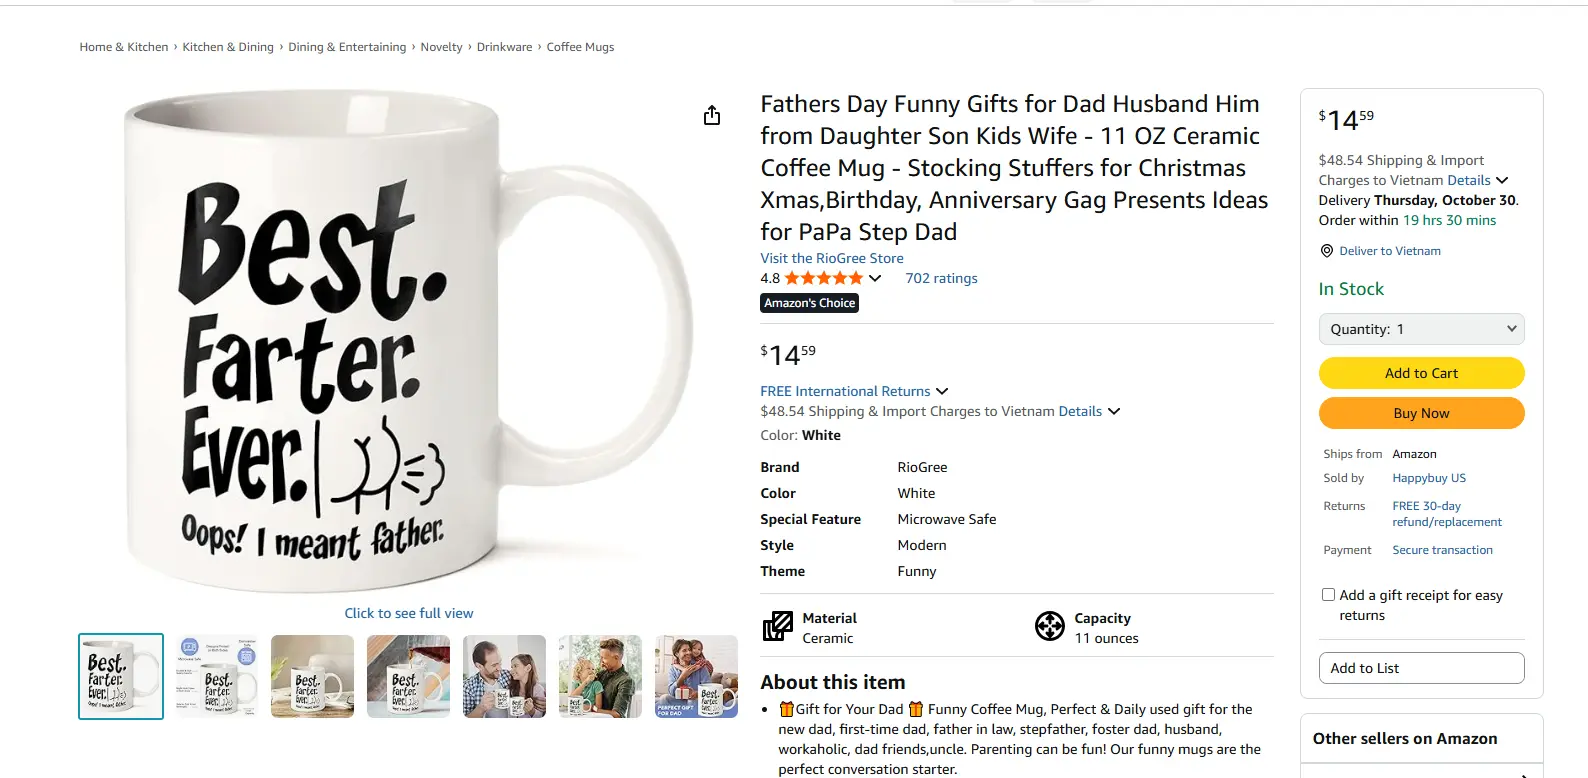The width and height of the screenshot is (1588, 778).
Task: Open the rating breakdown next to 4.8
Action: 876,278
